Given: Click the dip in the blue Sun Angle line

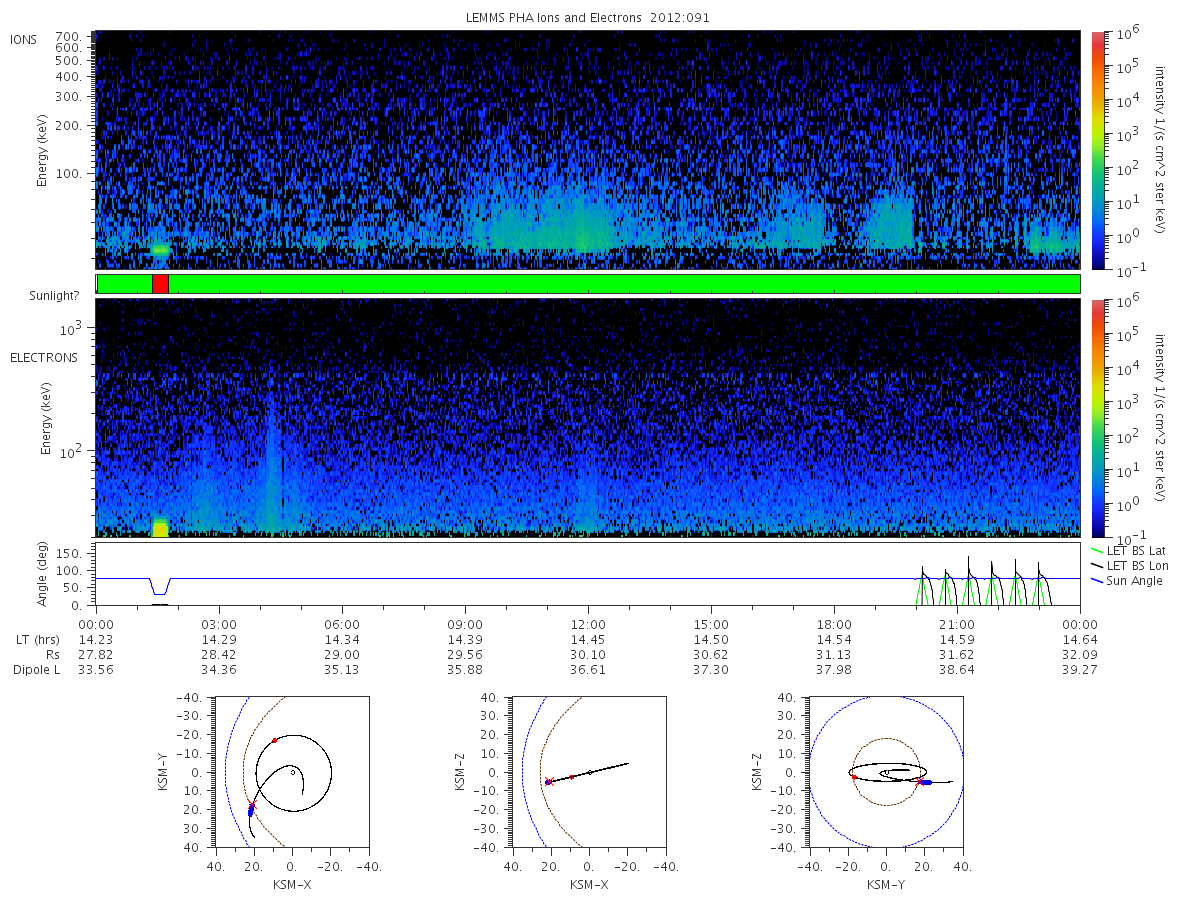Looking at the screenshot, I should point(160,587).
